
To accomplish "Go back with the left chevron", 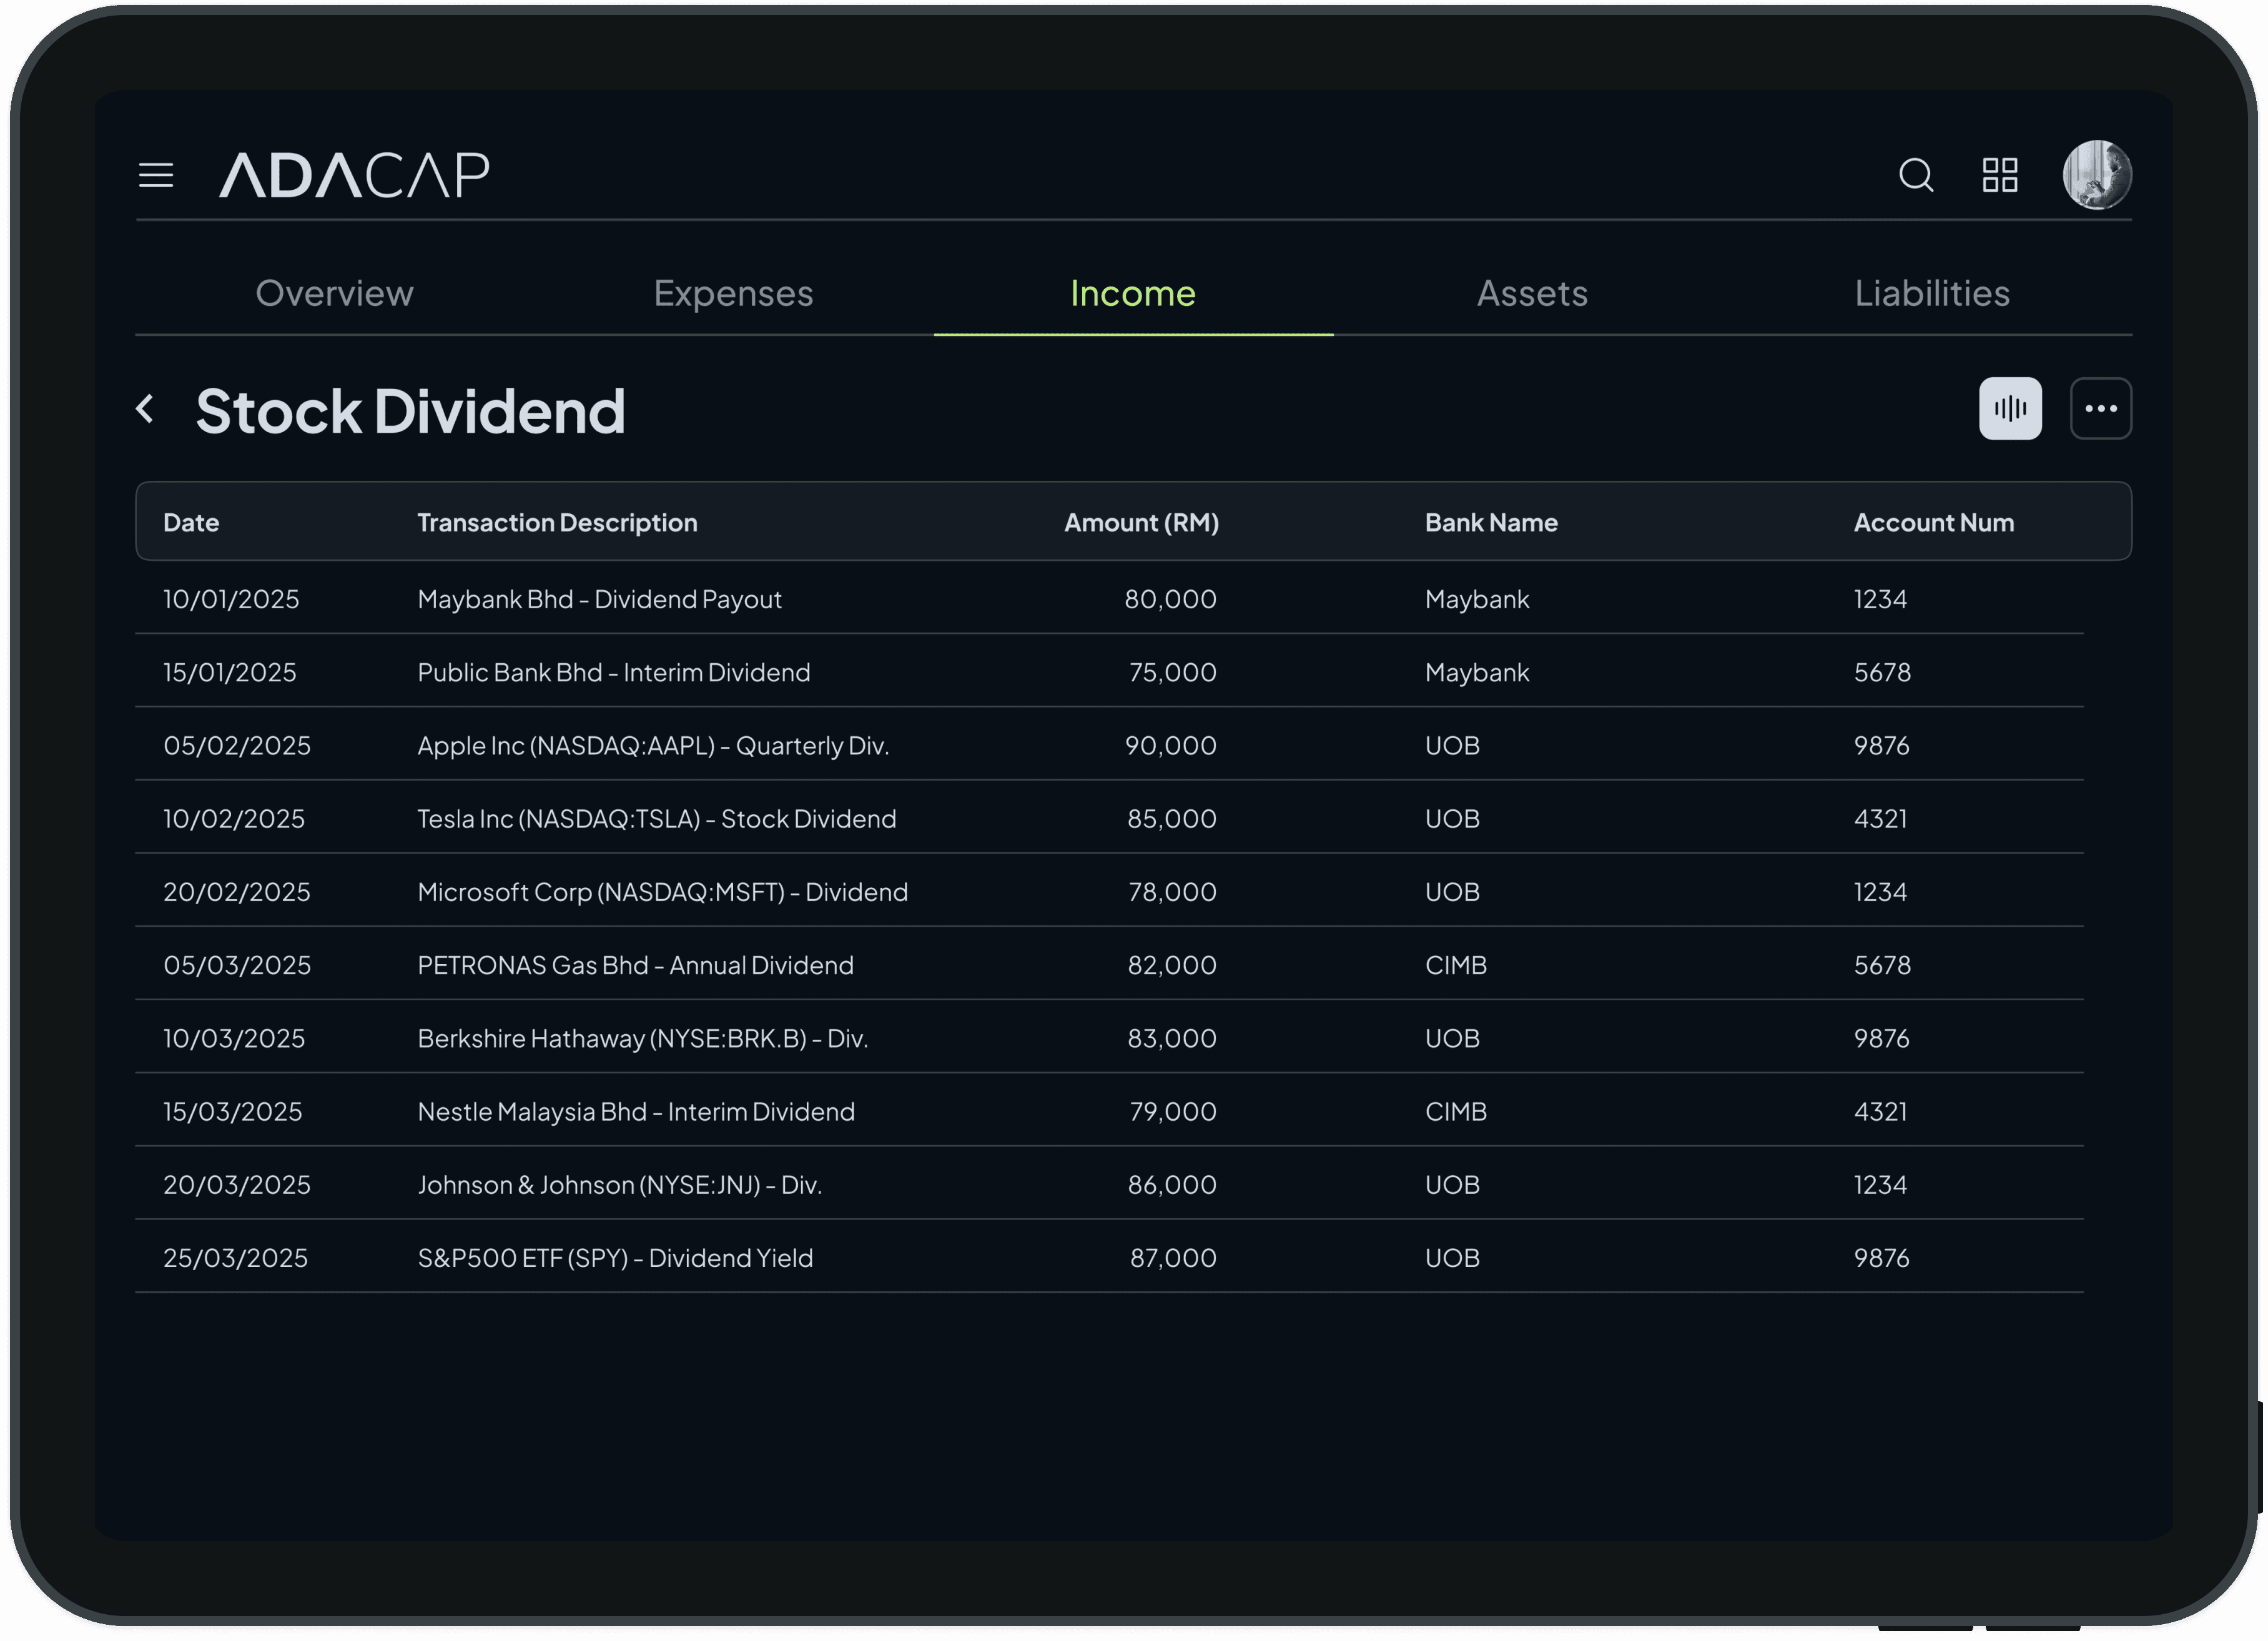I will pos(146,408).
